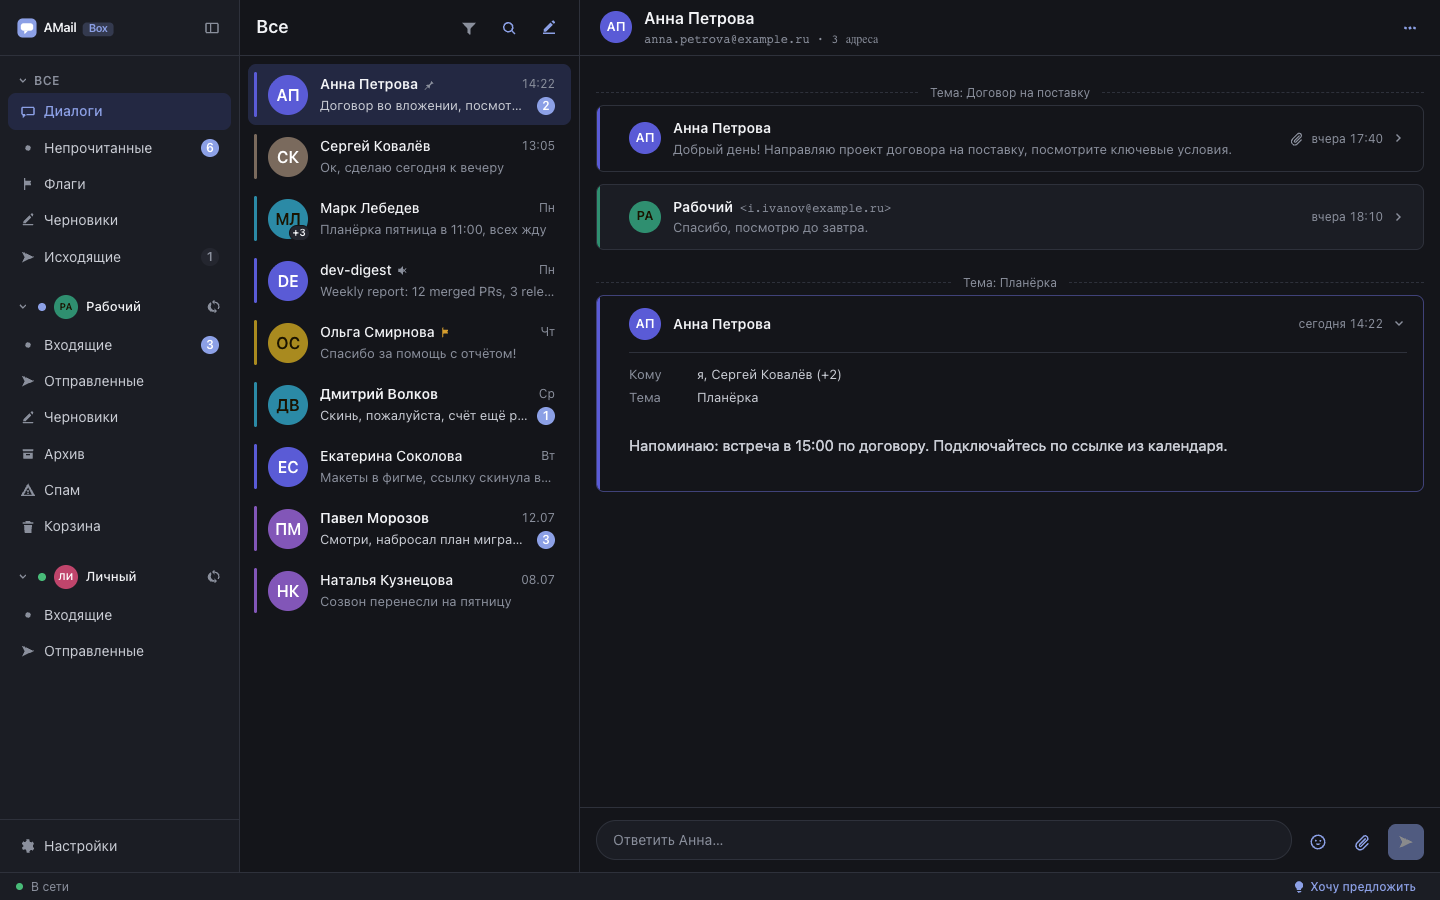Click recipients я, Сергей Ковалёв (+2)
Image resolution: width=1440 pixels, height=900 pixels.
pos(769,375)
